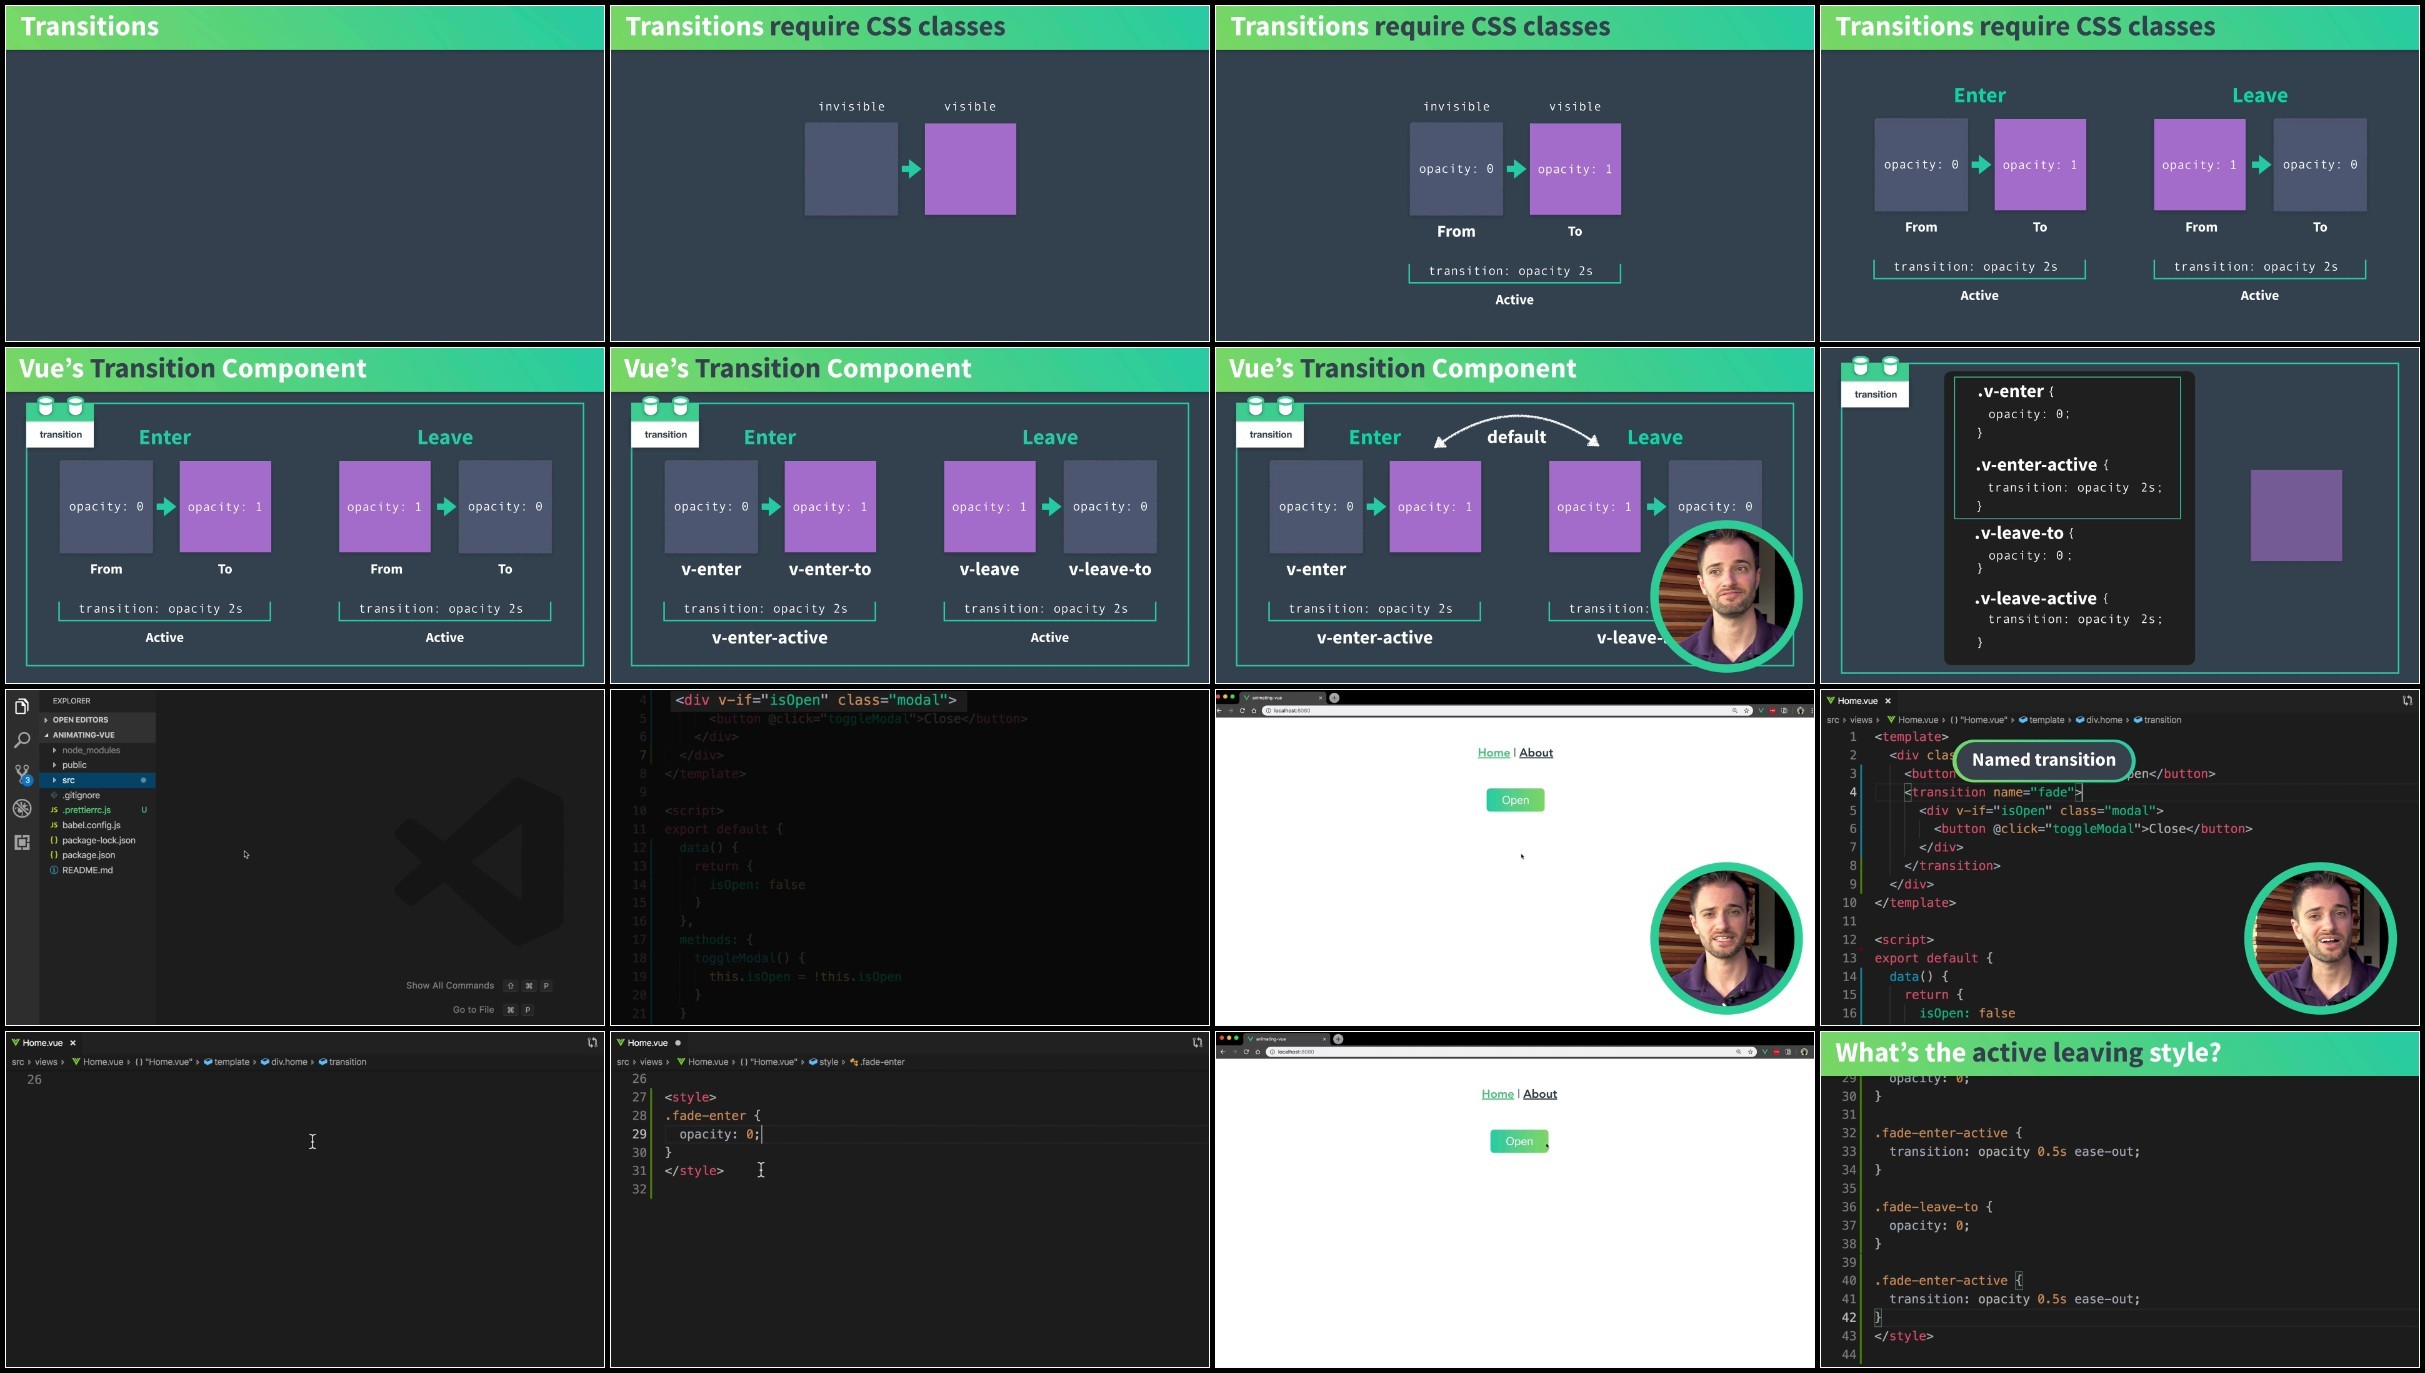Click About link in browser showing presenter webcam
The image size is (2425, 1373).
click(x=1536, y=753)
